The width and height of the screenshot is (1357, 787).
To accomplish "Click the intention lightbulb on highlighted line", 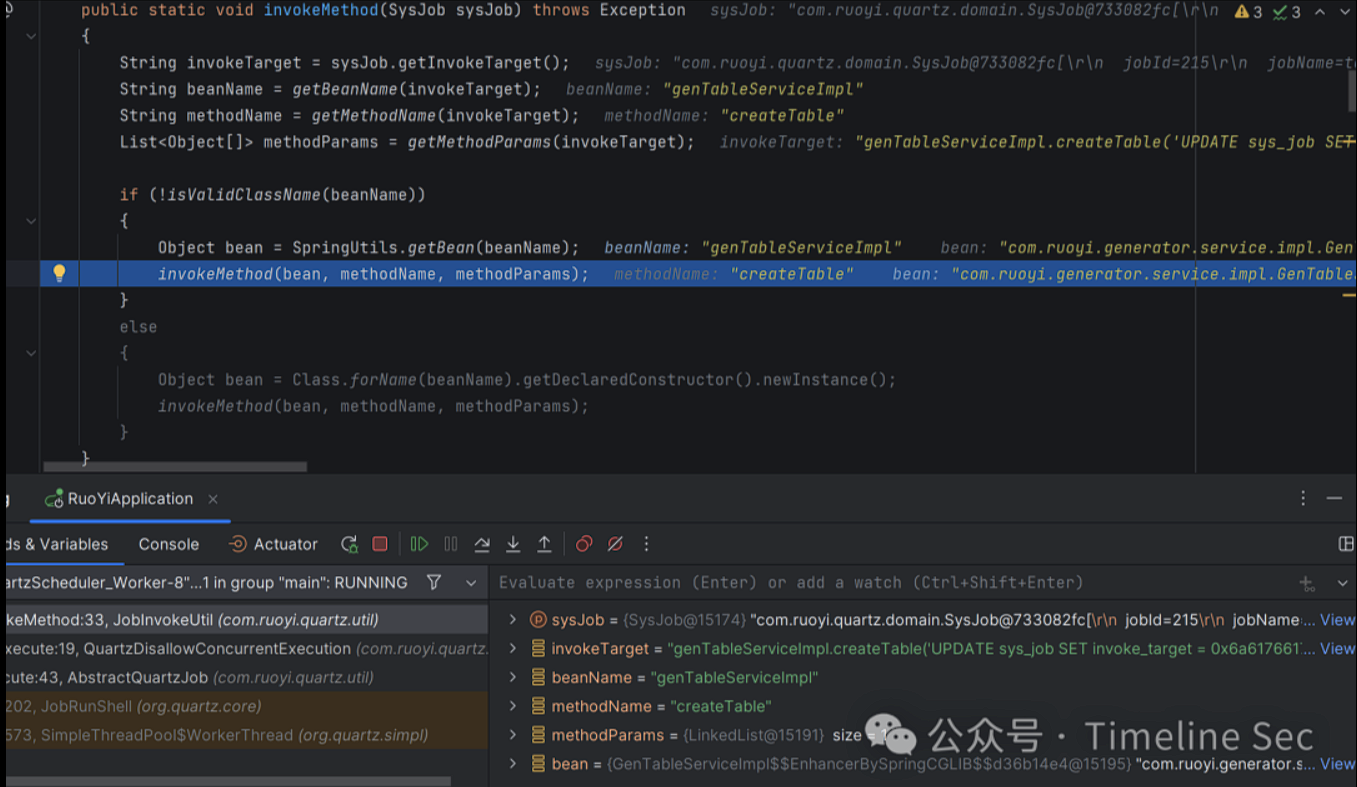I will pos(59,273).
